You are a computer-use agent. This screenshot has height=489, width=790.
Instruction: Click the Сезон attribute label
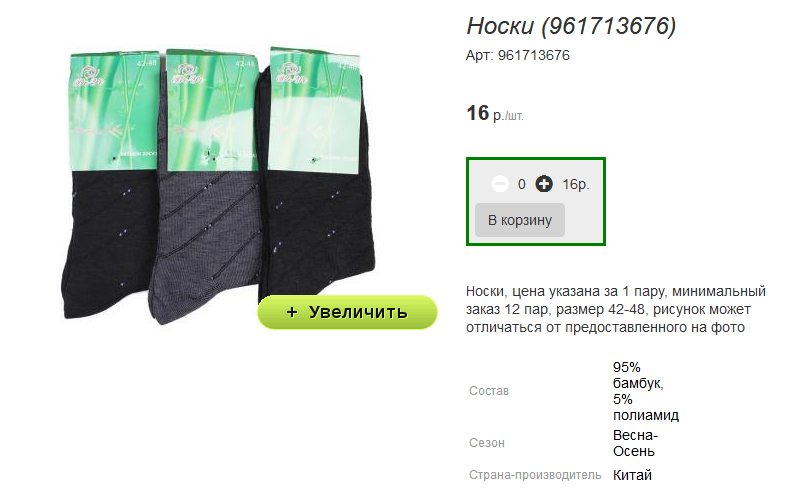pyautogui.click(x=487, y=443)
